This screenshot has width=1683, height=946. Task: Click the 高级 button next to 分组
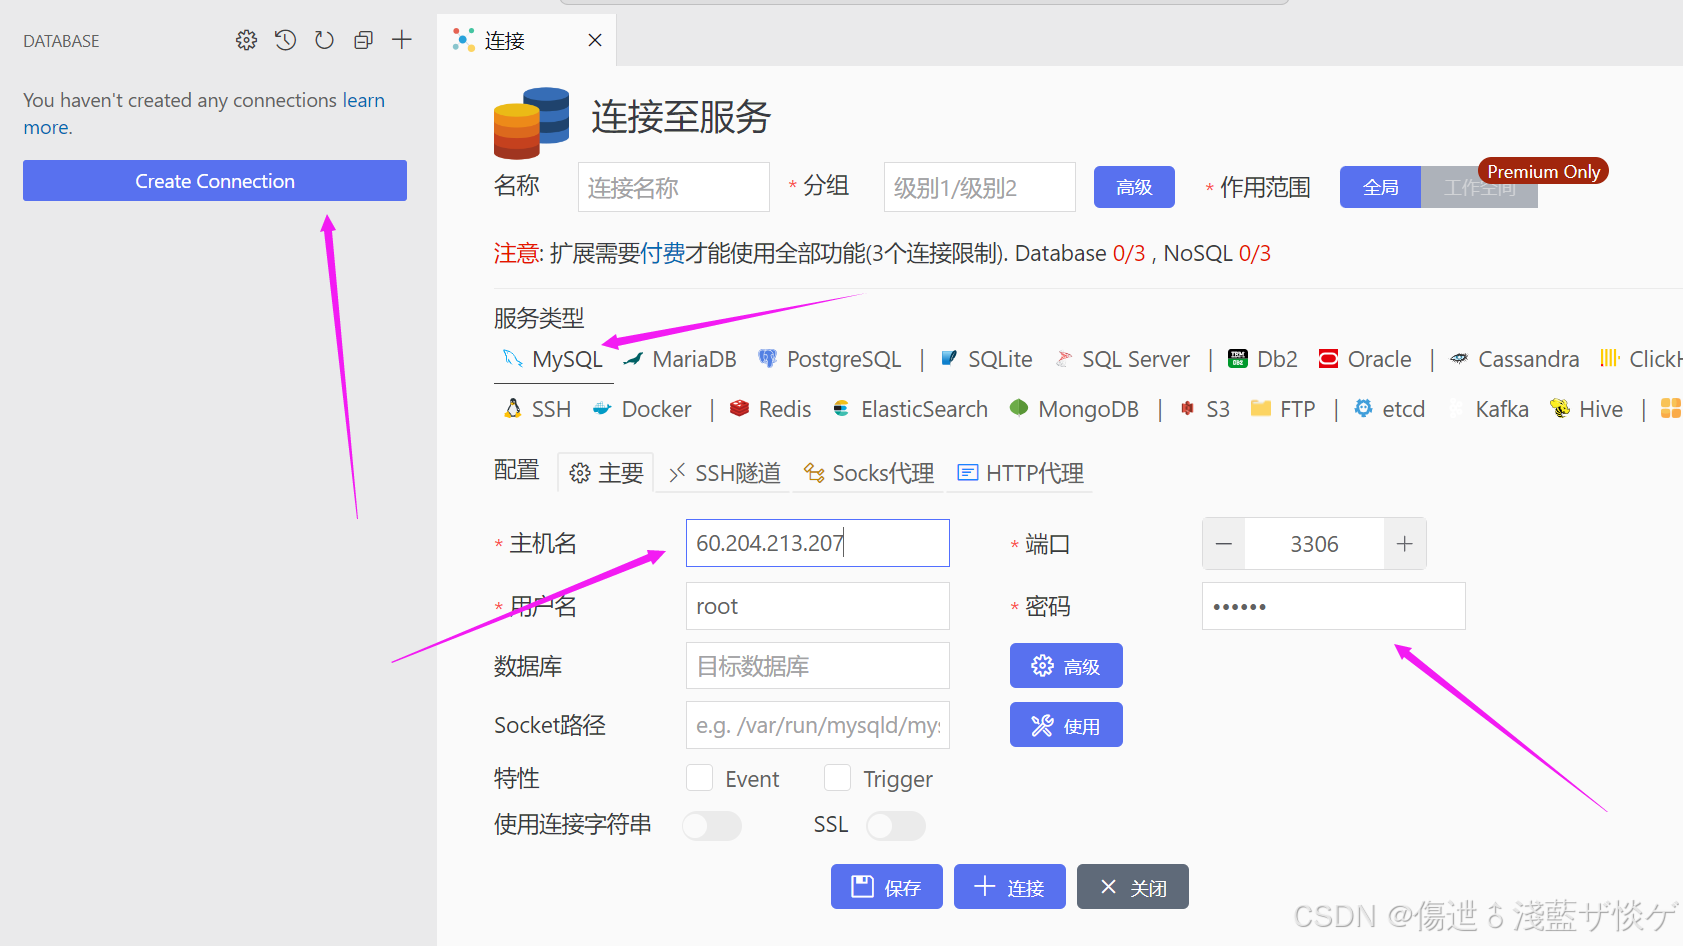point(1134,187)
